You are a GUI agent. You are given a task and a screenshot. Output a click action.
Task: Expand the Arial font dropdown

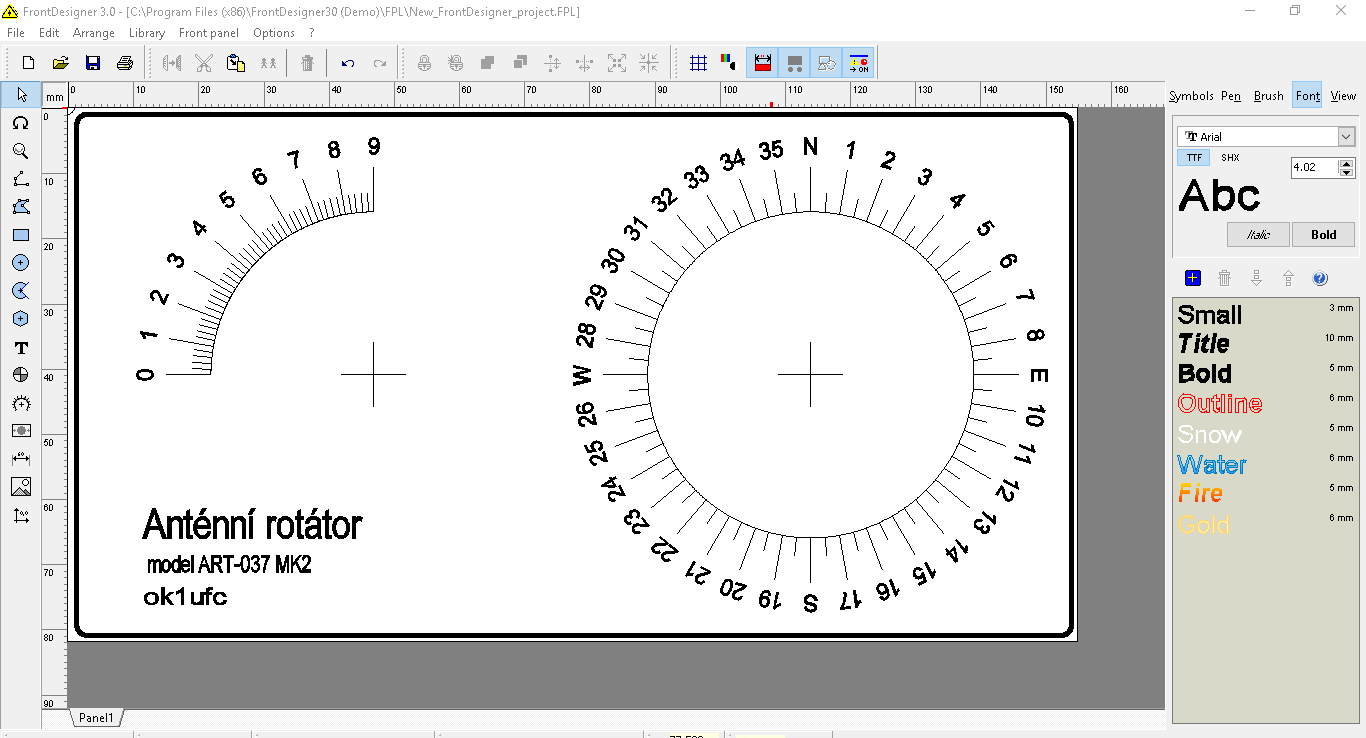(1346, 137)
